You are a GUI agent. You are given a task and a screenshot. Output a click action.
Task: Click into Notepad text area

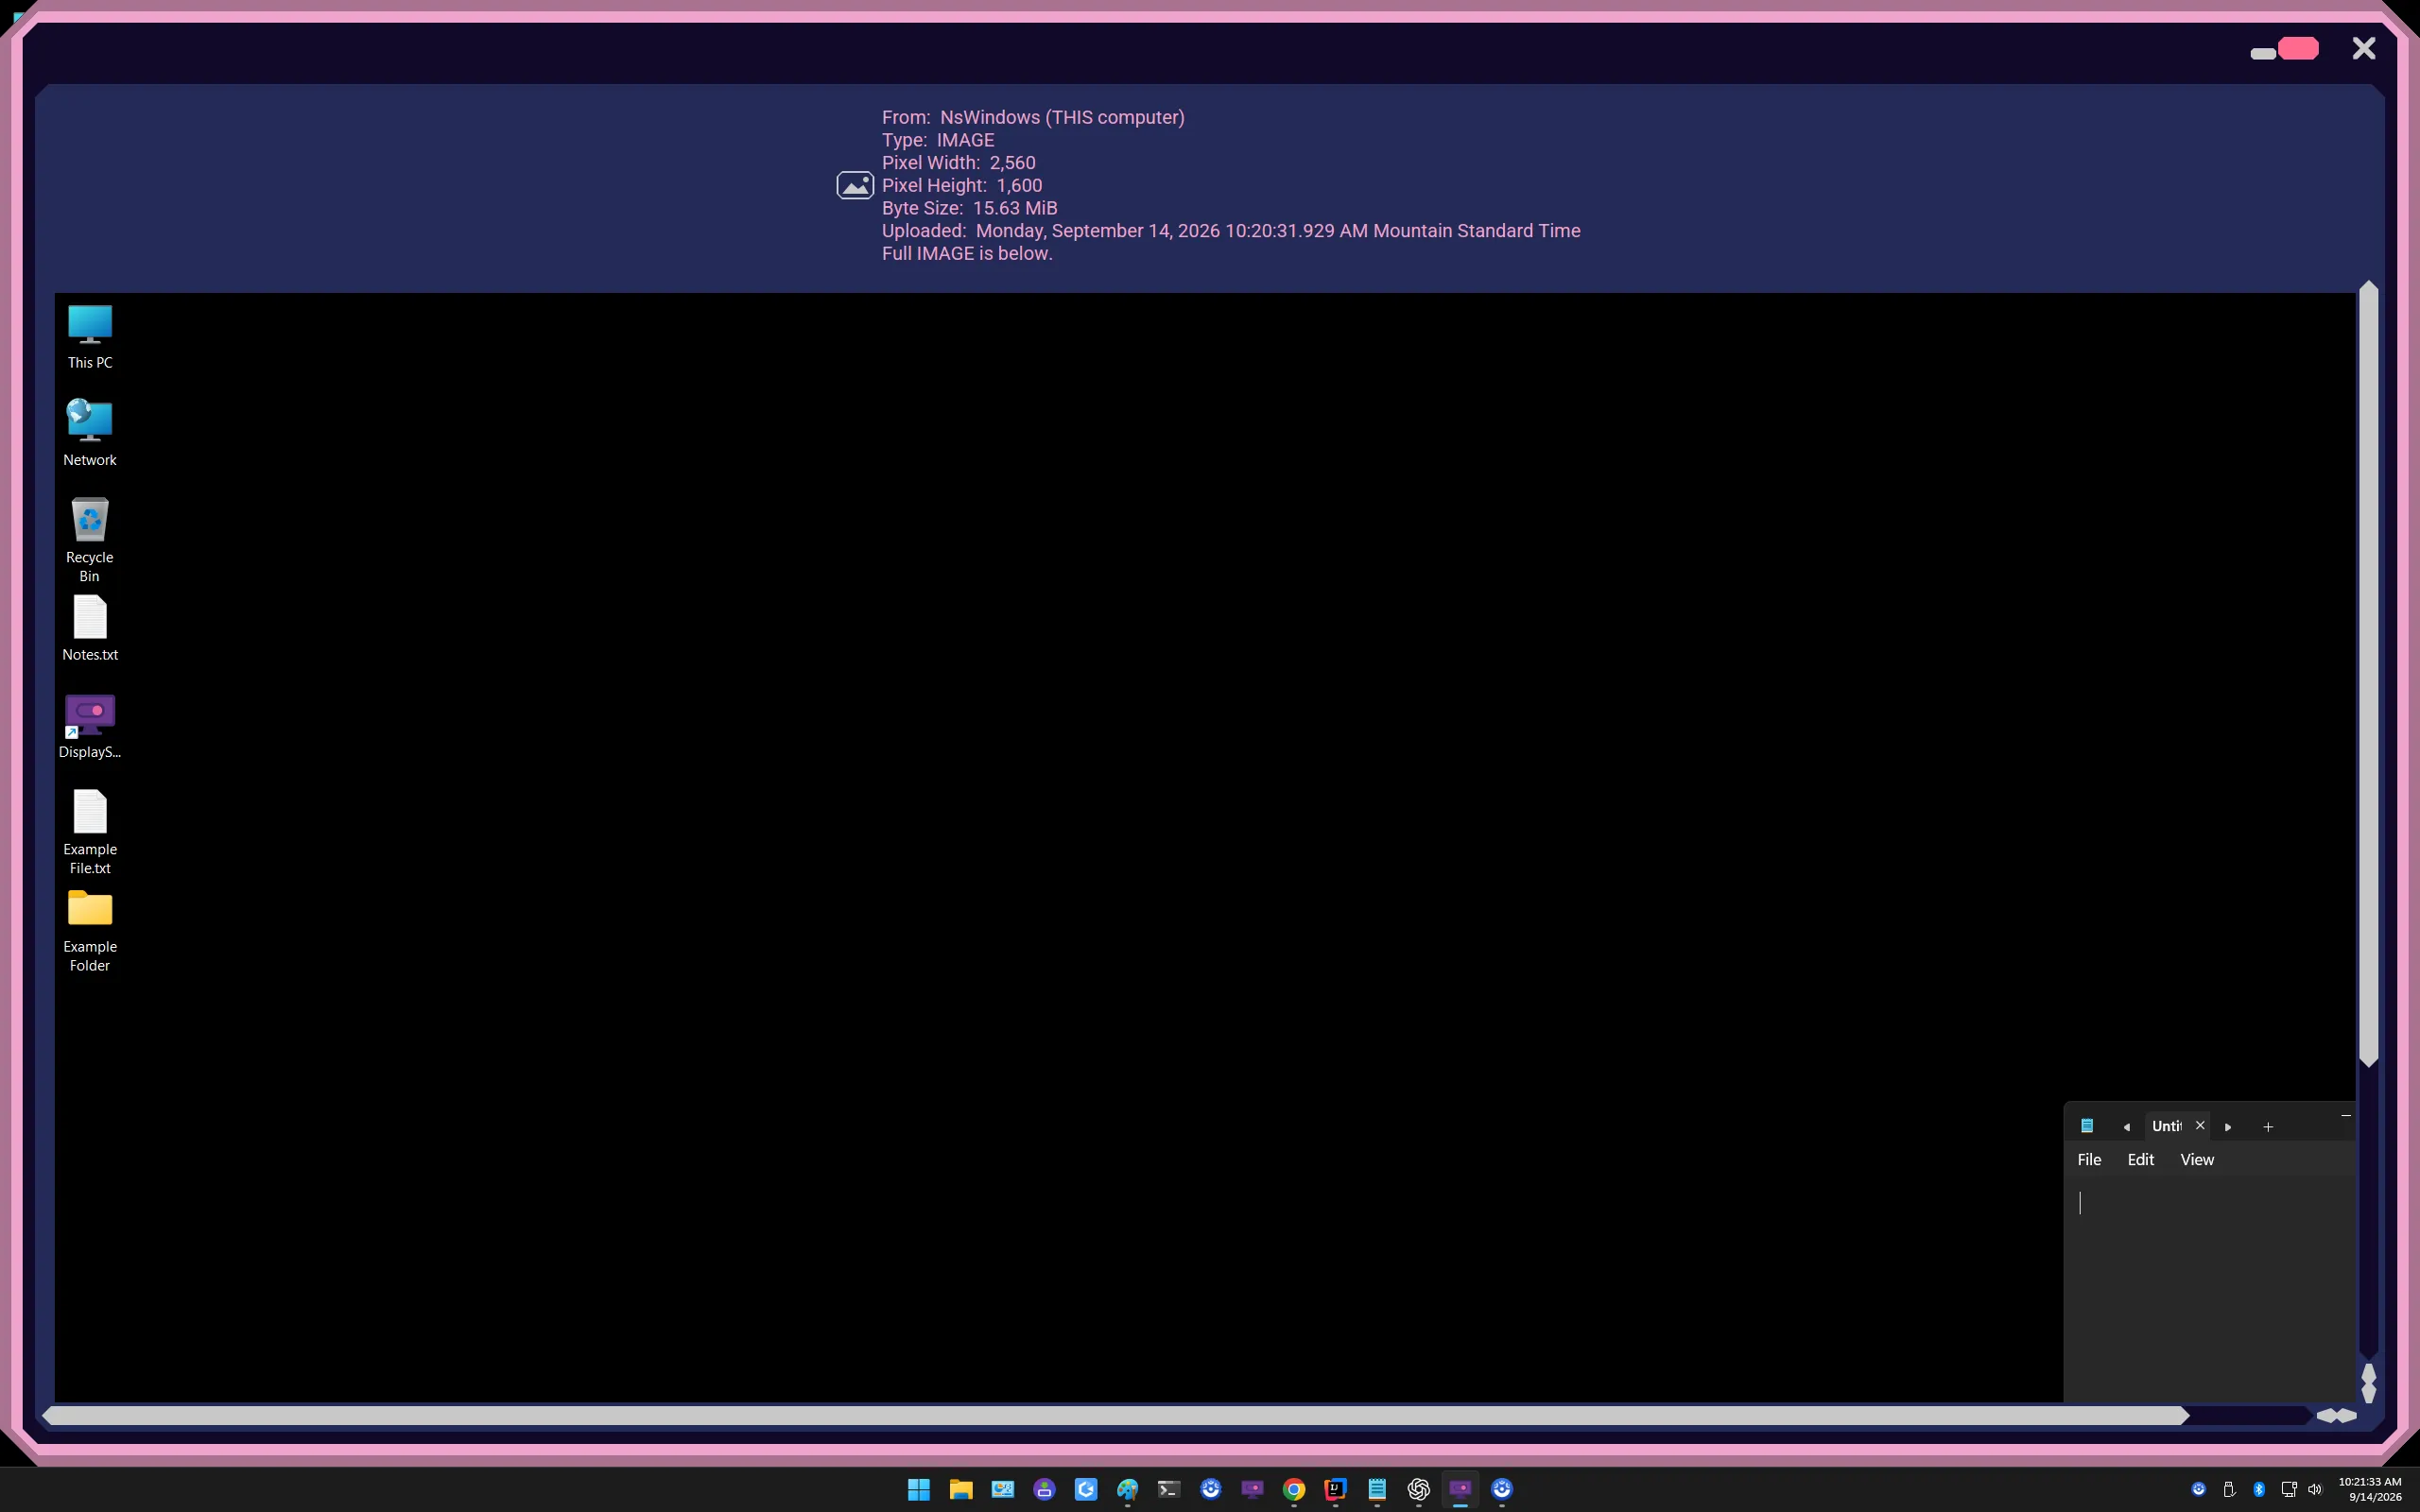pos(2208,1290)
